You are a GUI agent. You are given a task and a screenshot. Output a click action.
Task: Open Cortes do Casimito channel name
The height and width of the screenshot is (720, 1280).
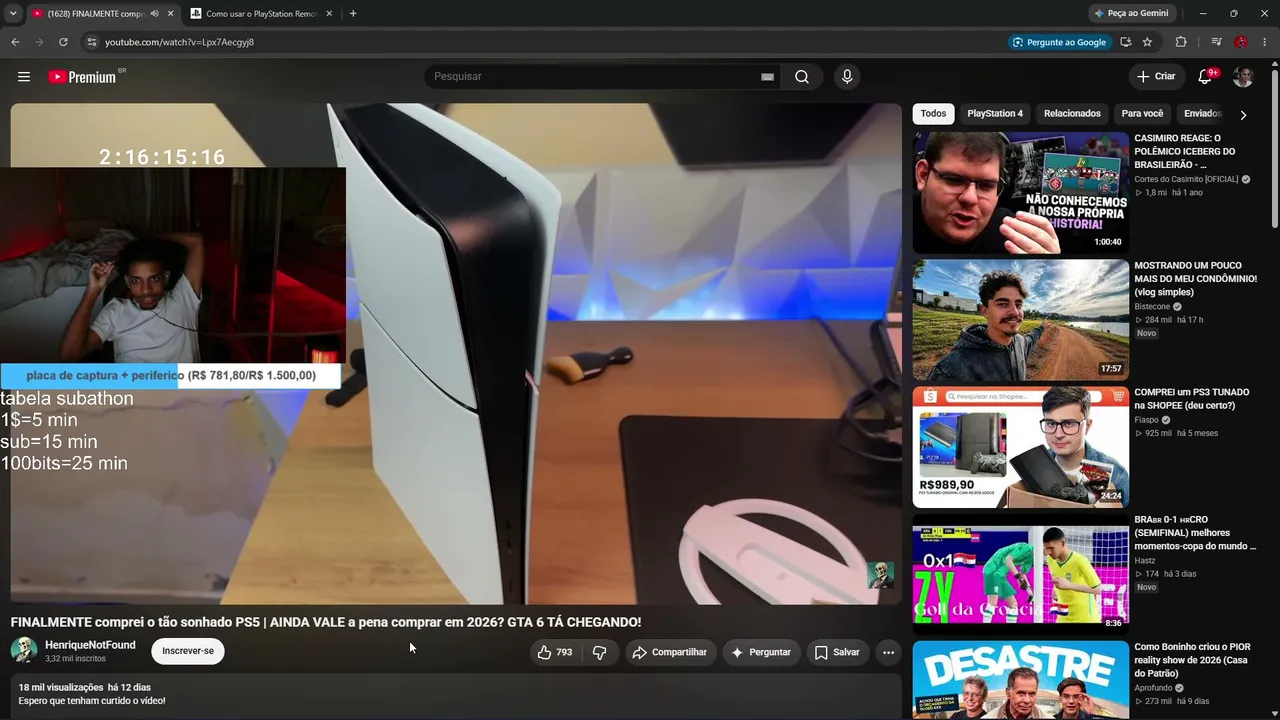click(1186, 180)
